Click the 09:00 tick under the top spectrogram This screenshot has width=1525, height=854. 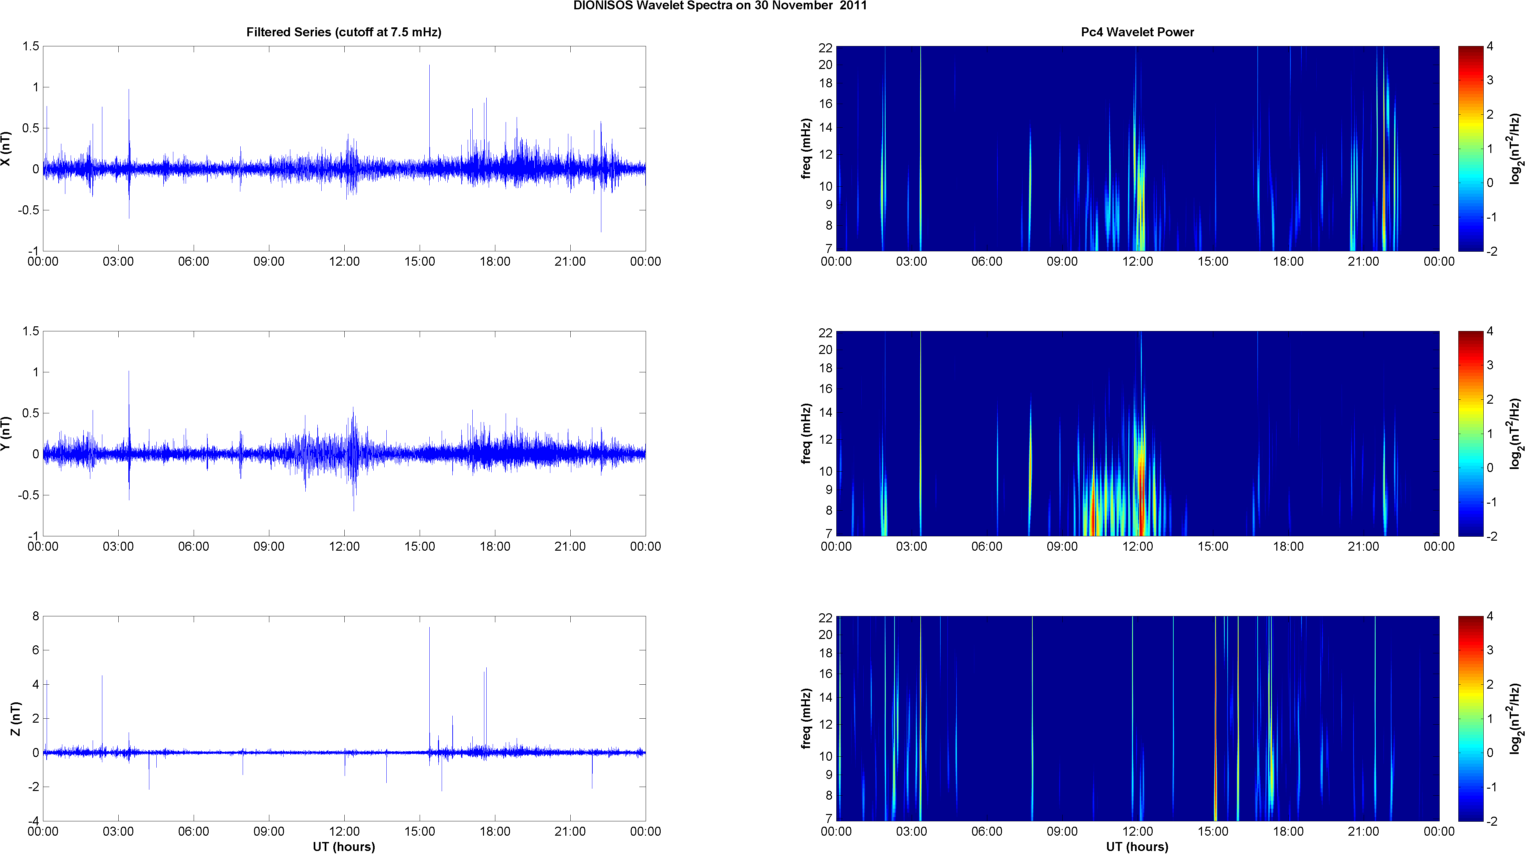point(1062,262)
